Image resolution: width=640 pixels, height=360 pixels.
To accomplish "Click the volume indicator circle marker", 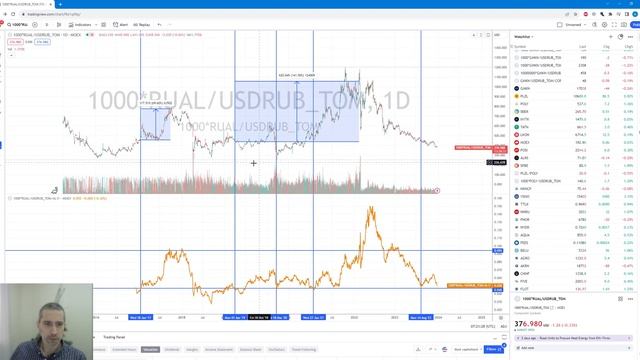I will tap(437, 191).
